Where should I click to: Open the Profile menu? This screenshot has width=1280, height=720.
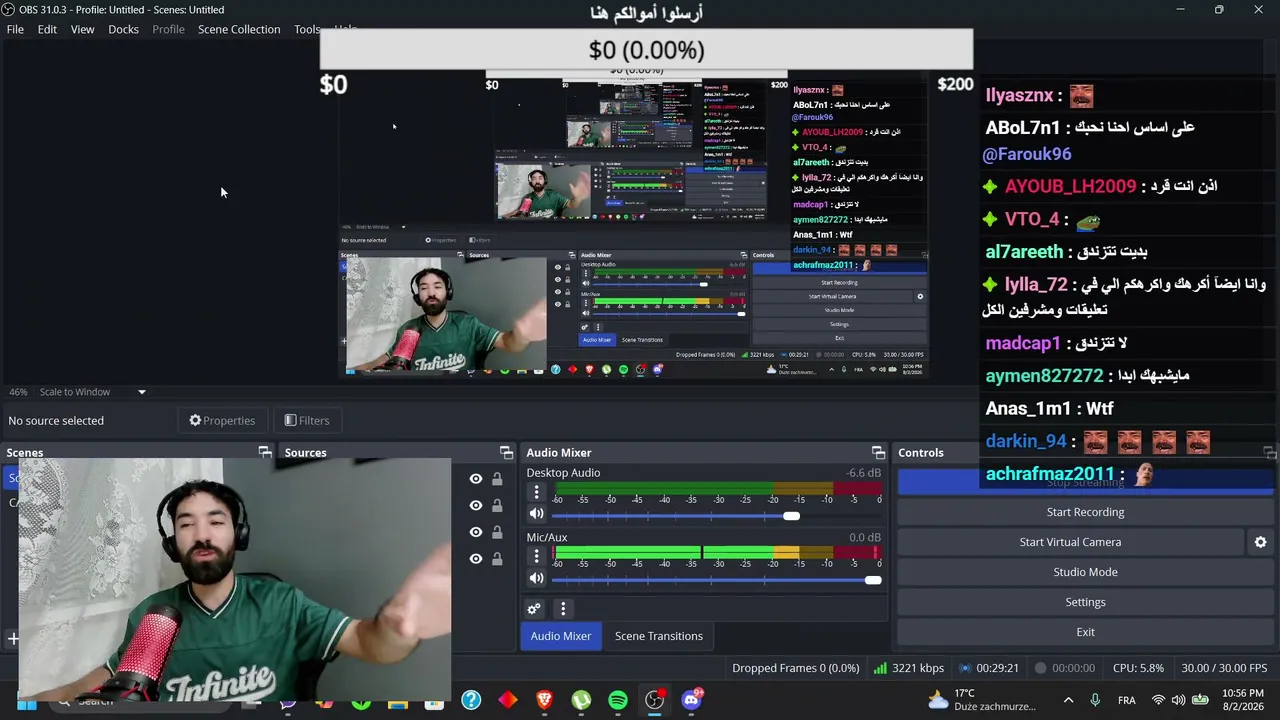click(x=168, y=29)
